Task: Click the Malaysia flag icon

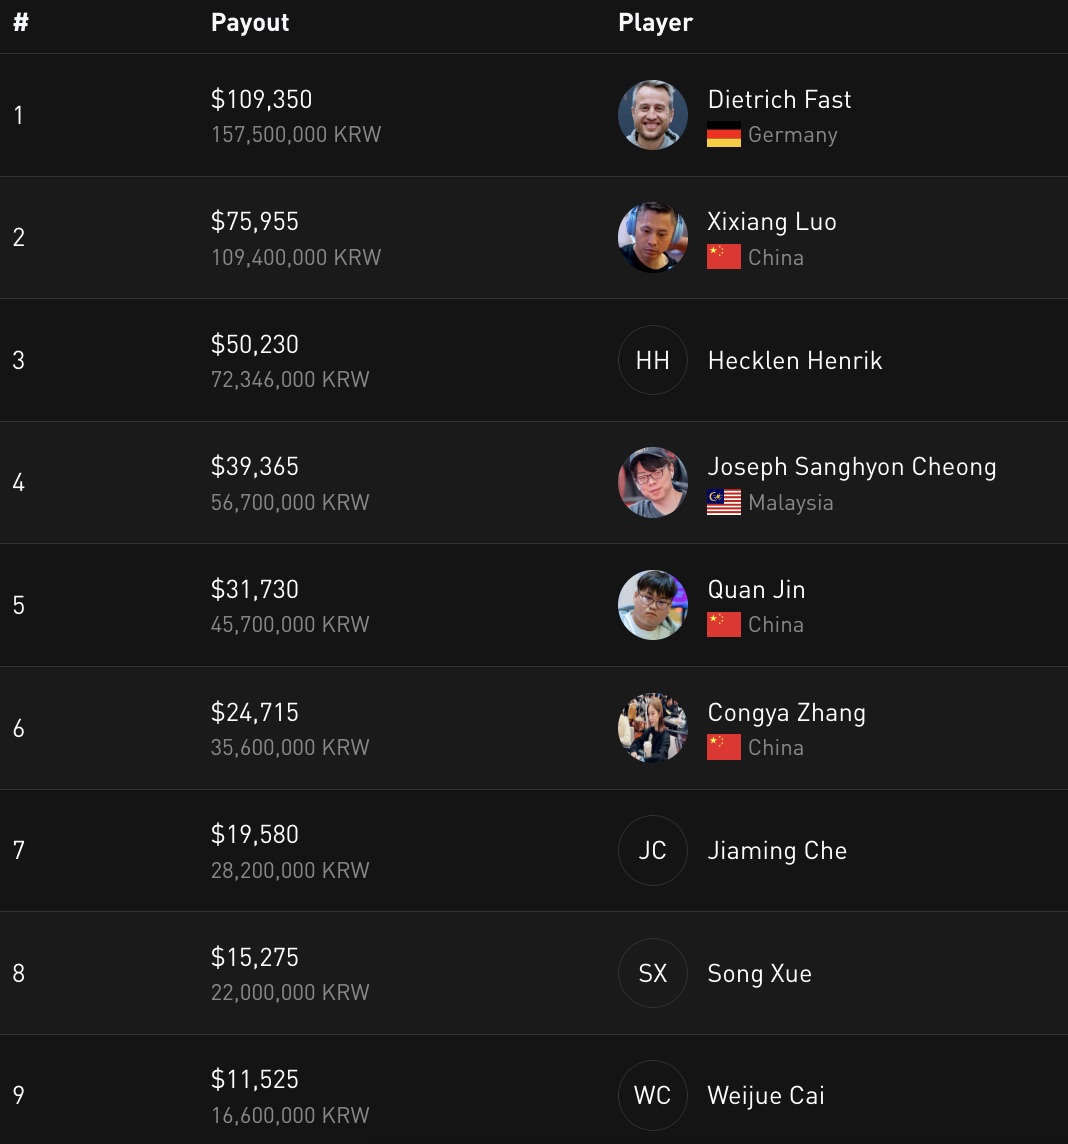Action: [724, 503]
